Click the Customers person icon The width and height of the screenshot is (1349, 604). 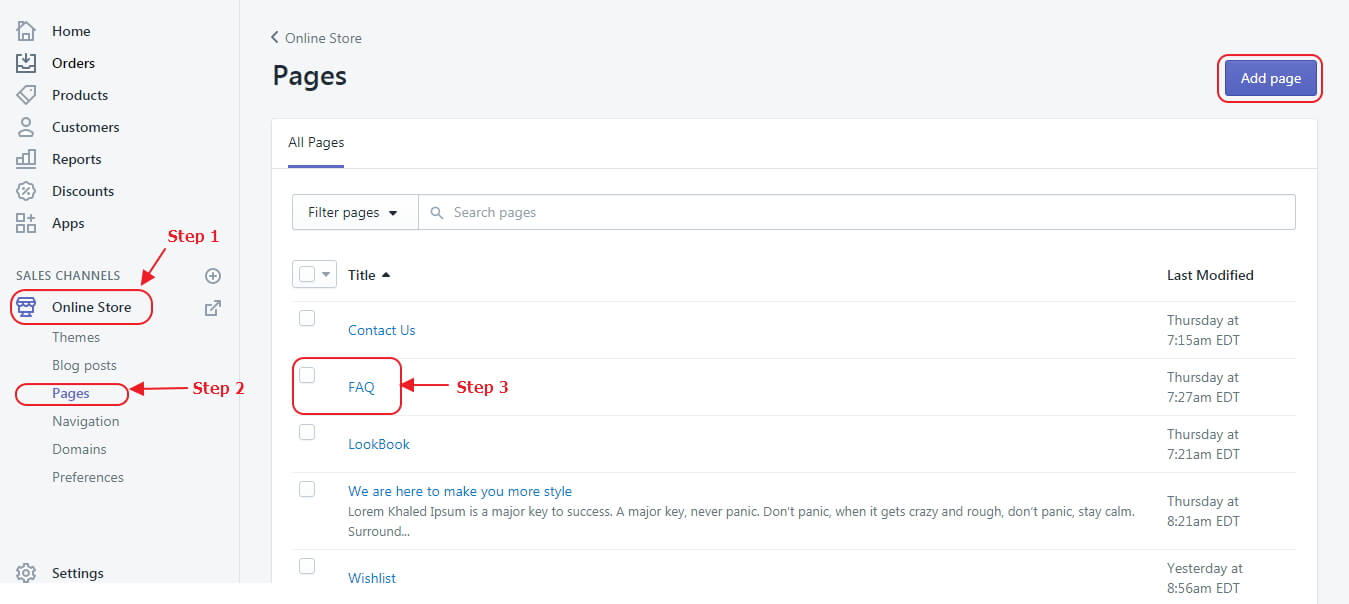pyautogui.click(x=27, y=127)
